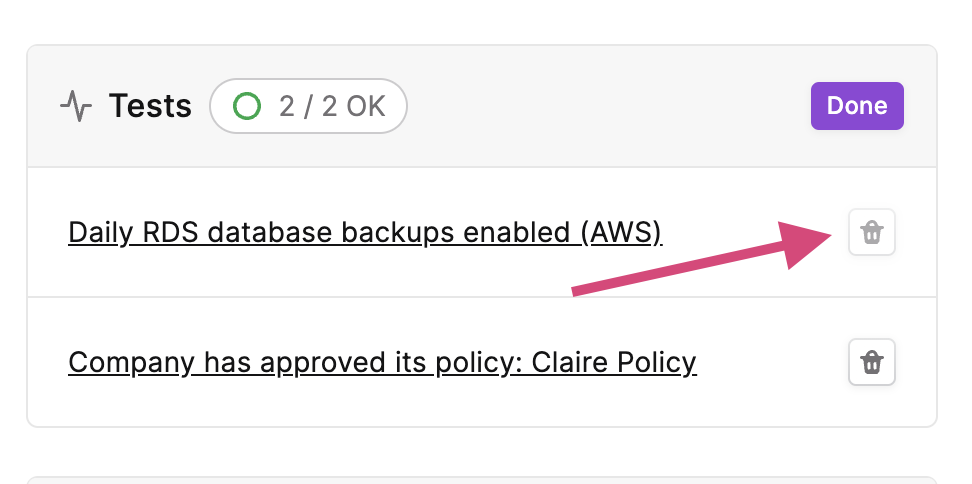
Task: Click the pulse icon beside Tests heading
Action: click(x=76, y=106)
